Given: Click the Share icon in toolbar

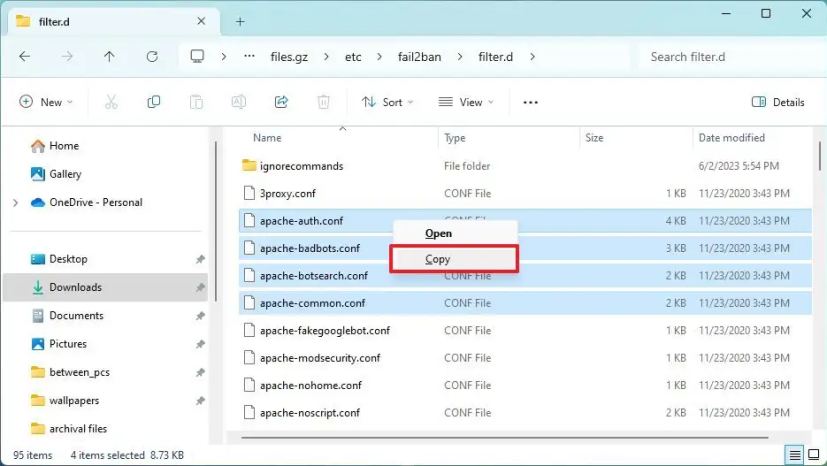Looking at the screenshot, I should point(281,102).
